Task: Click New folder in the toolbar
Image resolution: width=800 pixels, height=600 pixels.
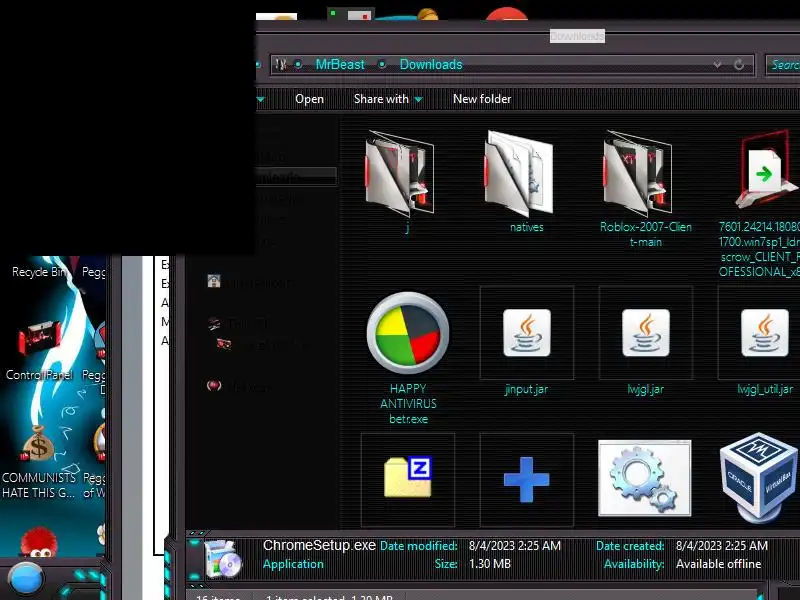Action: (x=482, y=99)
